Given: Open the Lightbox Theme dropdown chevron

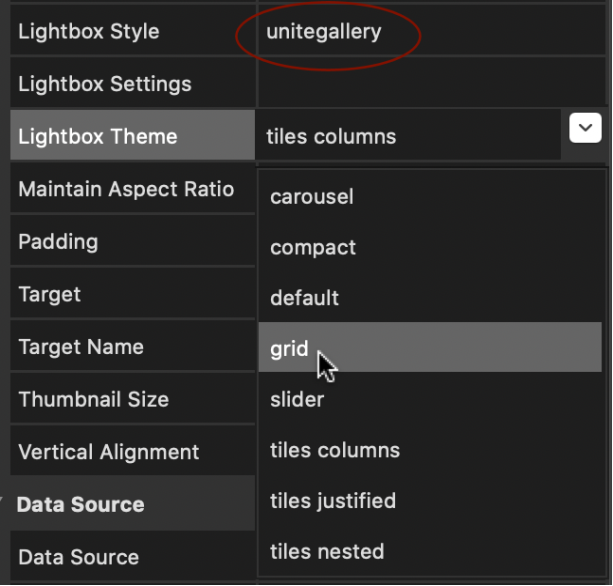Looking at the screenshot, I should 585,128.
